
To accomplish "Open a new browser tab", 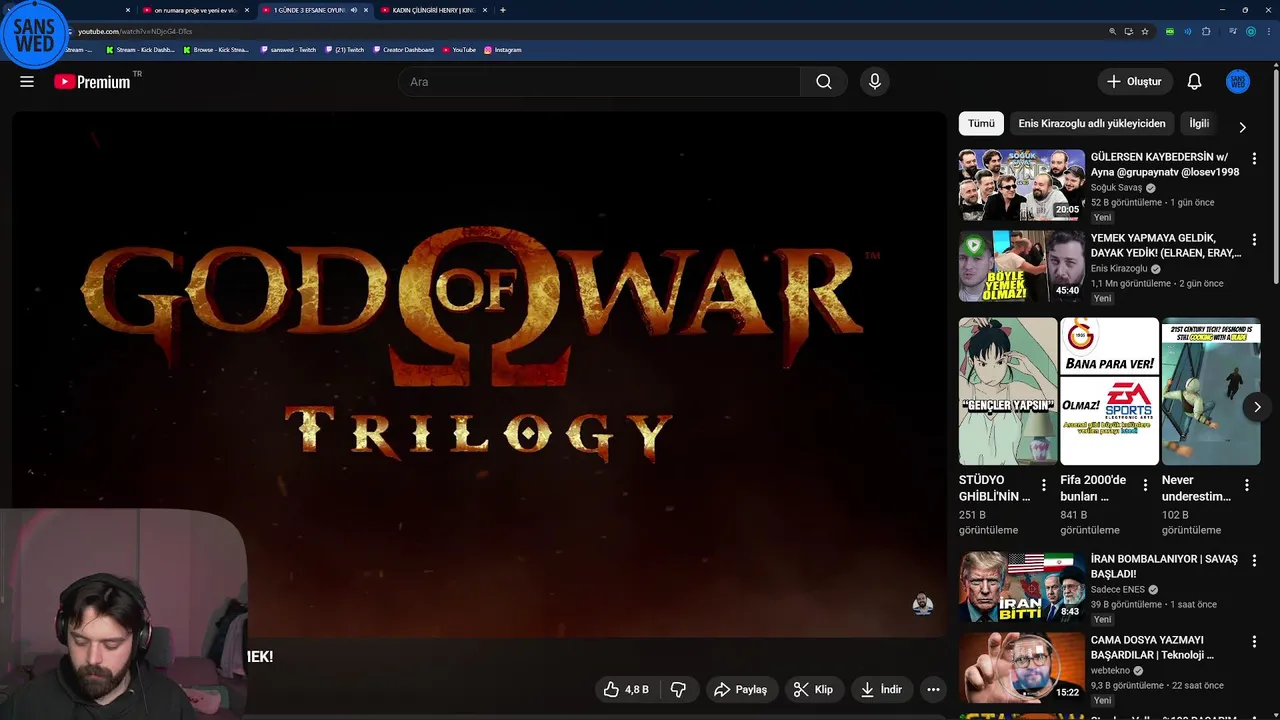I will (502, 10).
